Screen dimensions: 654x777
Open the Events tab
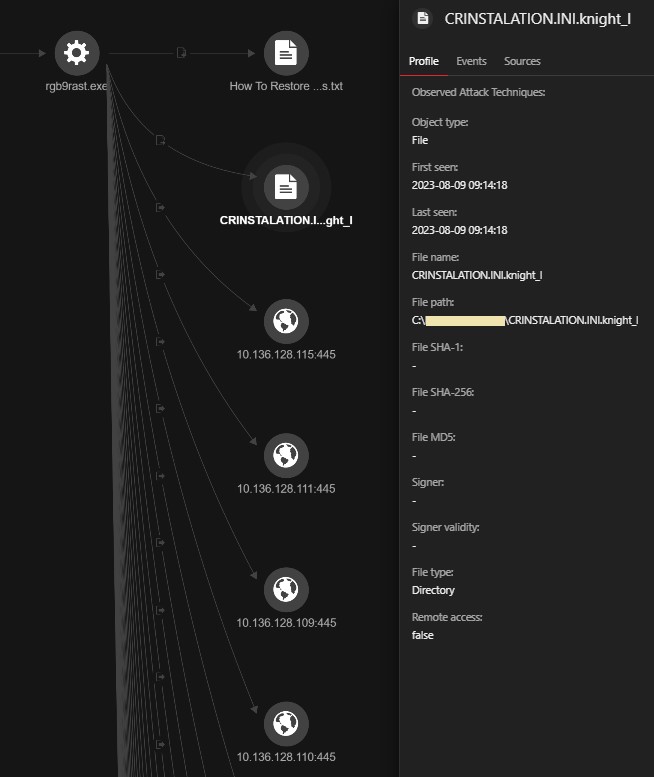point(471,61)
